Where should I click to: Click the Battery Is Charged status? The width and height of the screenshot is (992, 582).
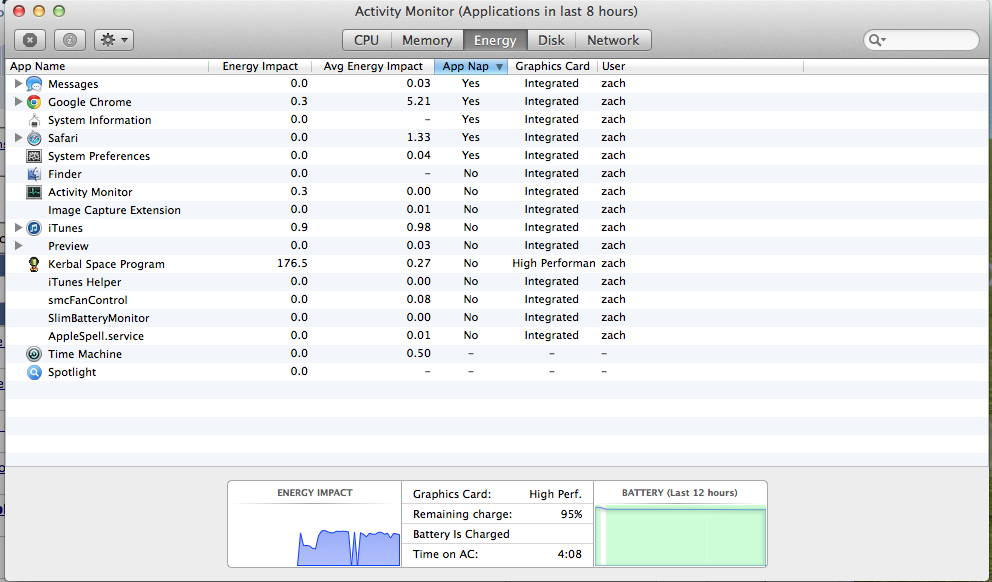[x=461, y=534]
